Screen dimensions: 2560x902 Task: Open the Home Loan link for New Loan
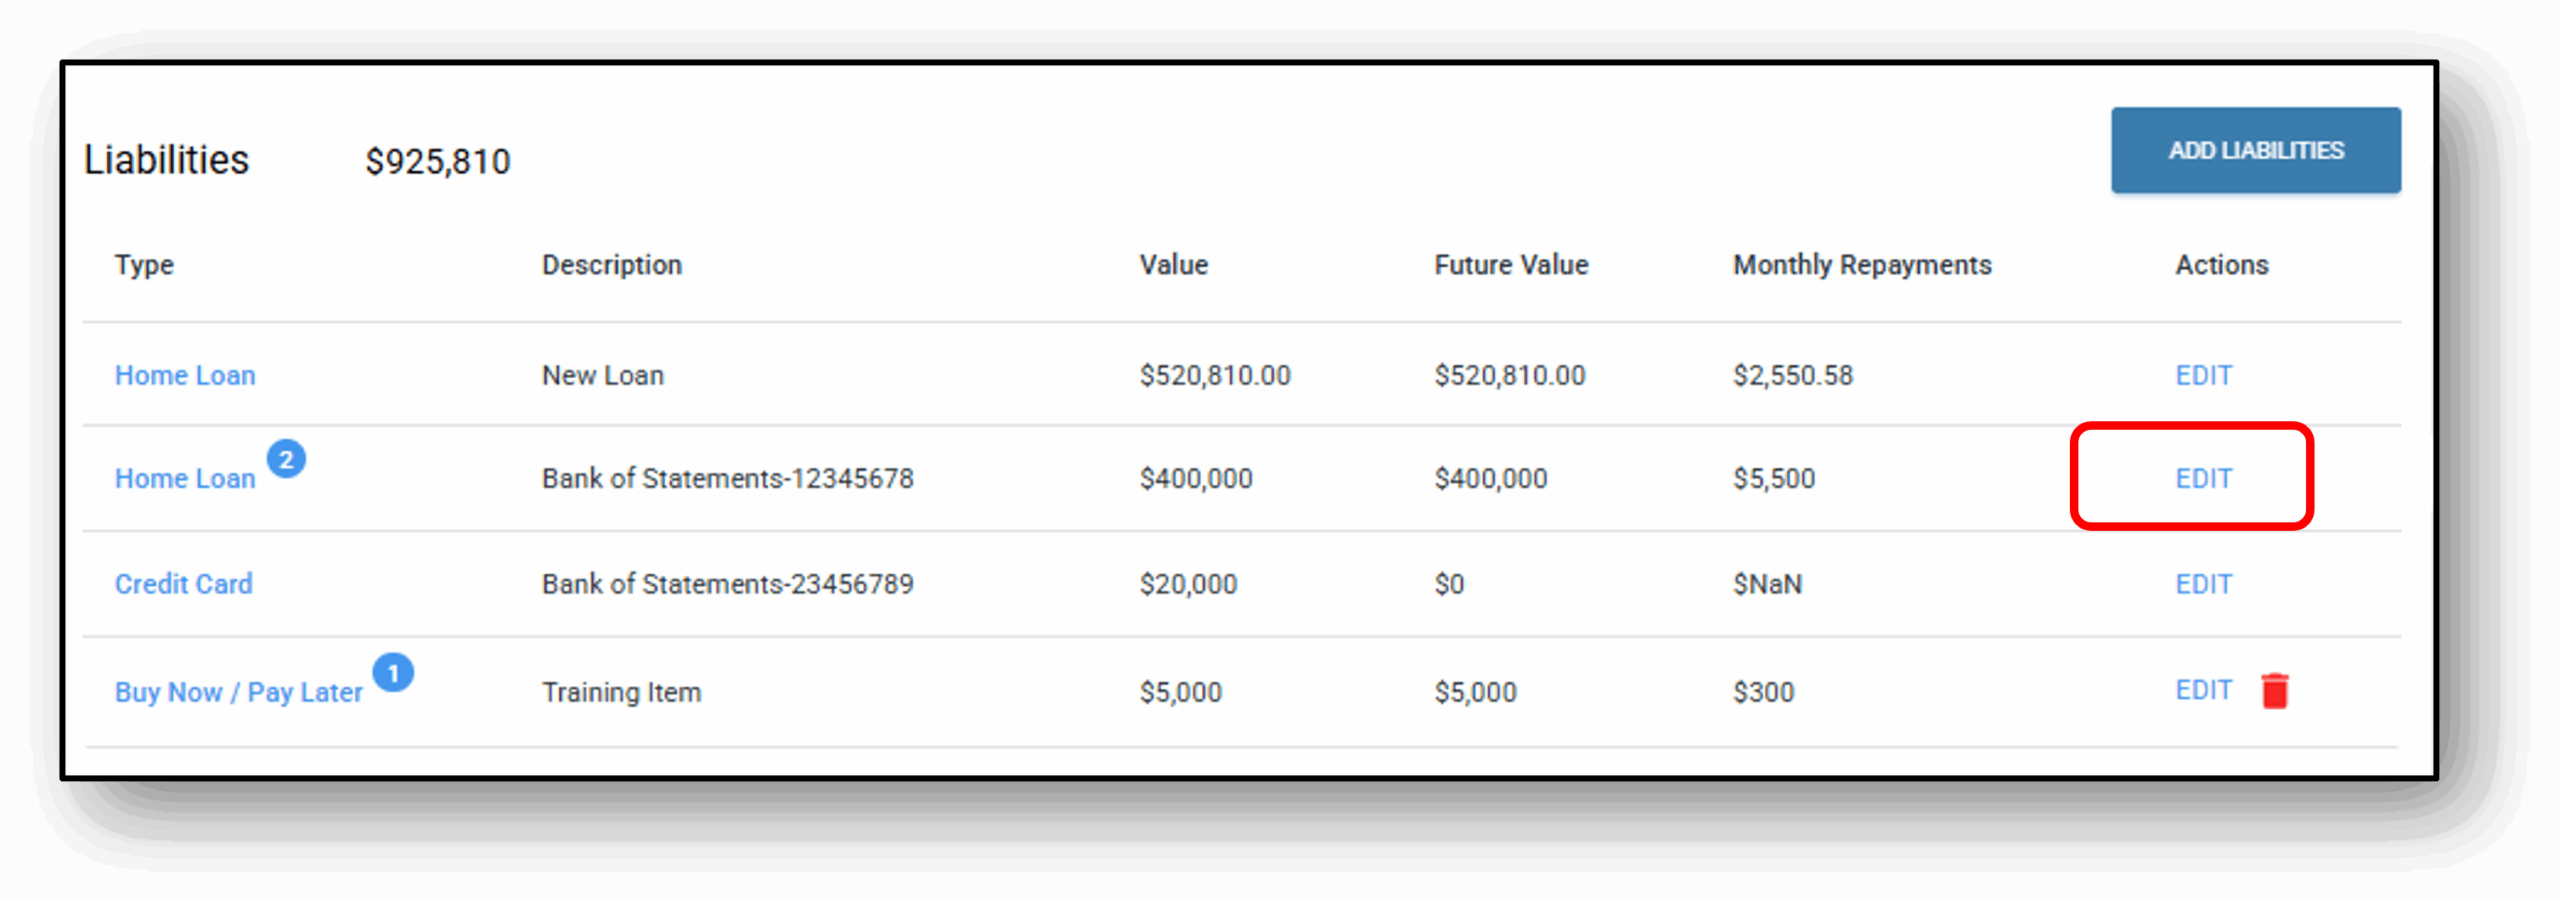pyautogui.click(x=185, y=375)
